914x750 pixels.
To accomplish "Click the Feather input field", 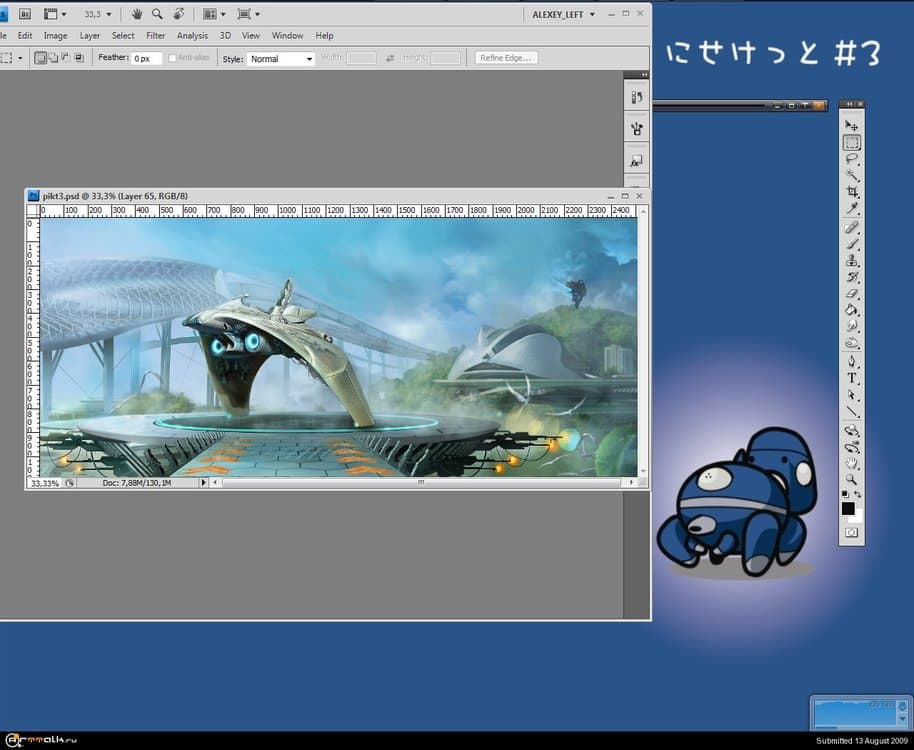I will pyautogui.click(x=147, y=59).
